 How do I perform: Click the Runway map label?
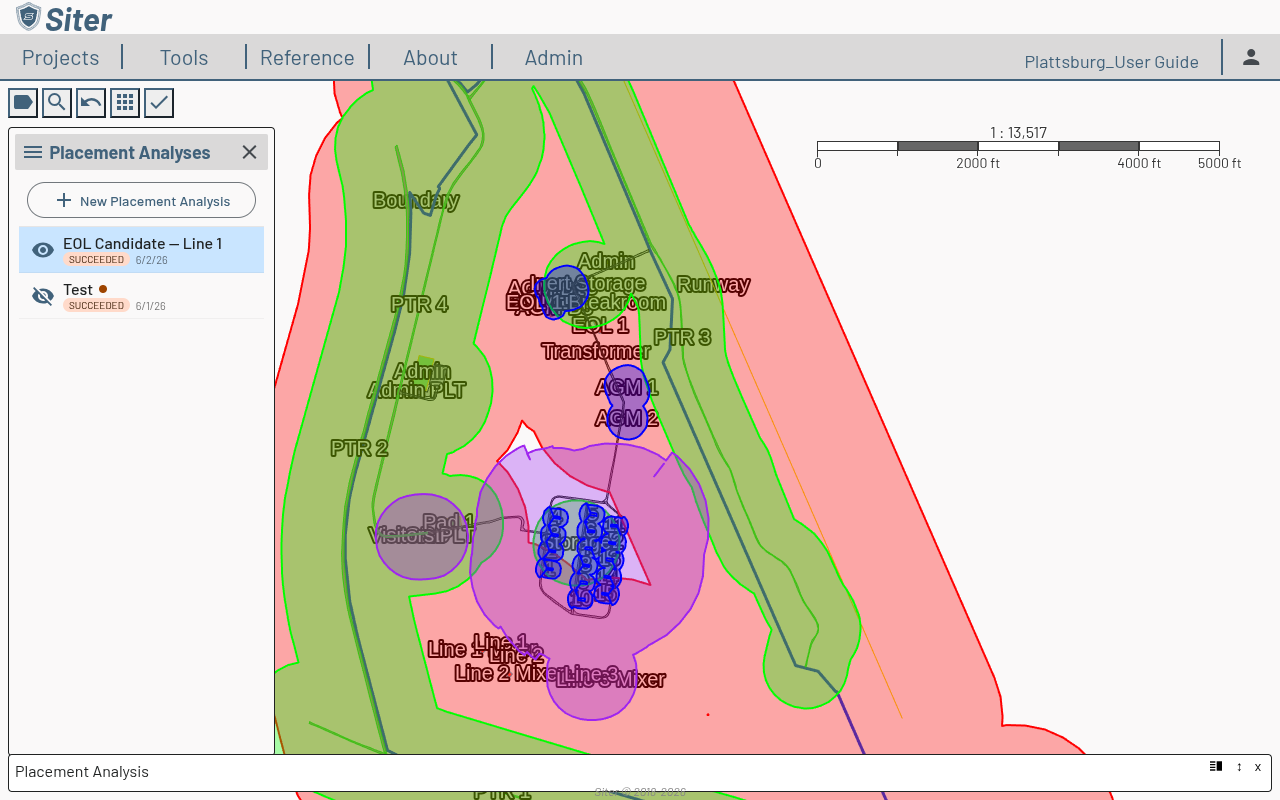pos(713,284)
